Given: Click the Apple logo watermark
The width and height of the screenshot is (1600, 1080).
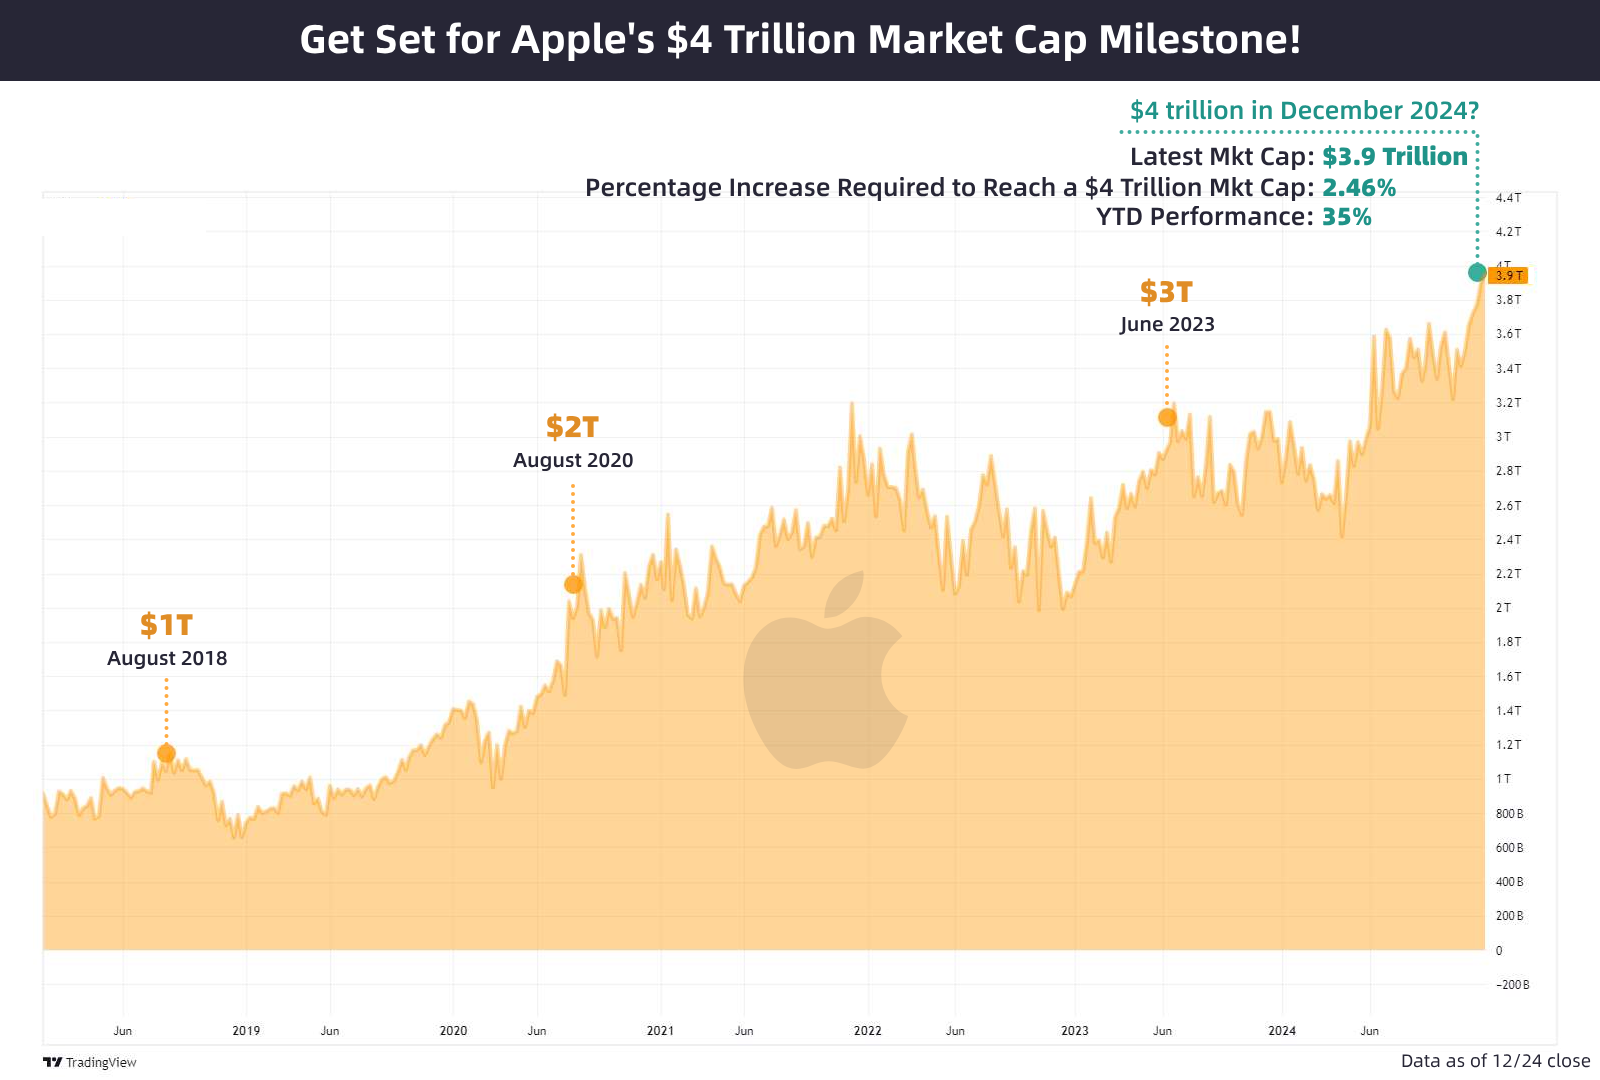Looking at the screenshot, I should [x=825, y=672].
